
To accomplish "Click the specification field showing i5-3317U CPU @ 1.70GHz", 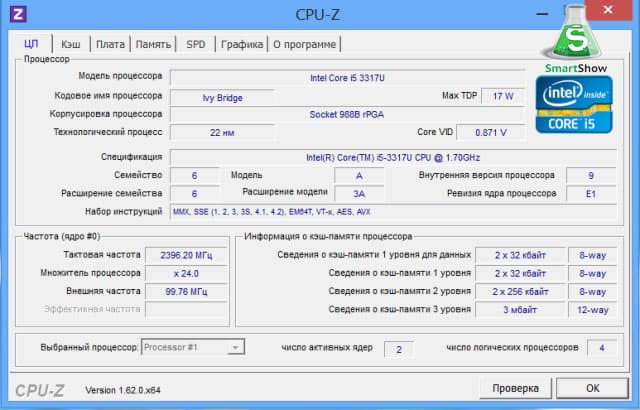I will coord(393,157).
